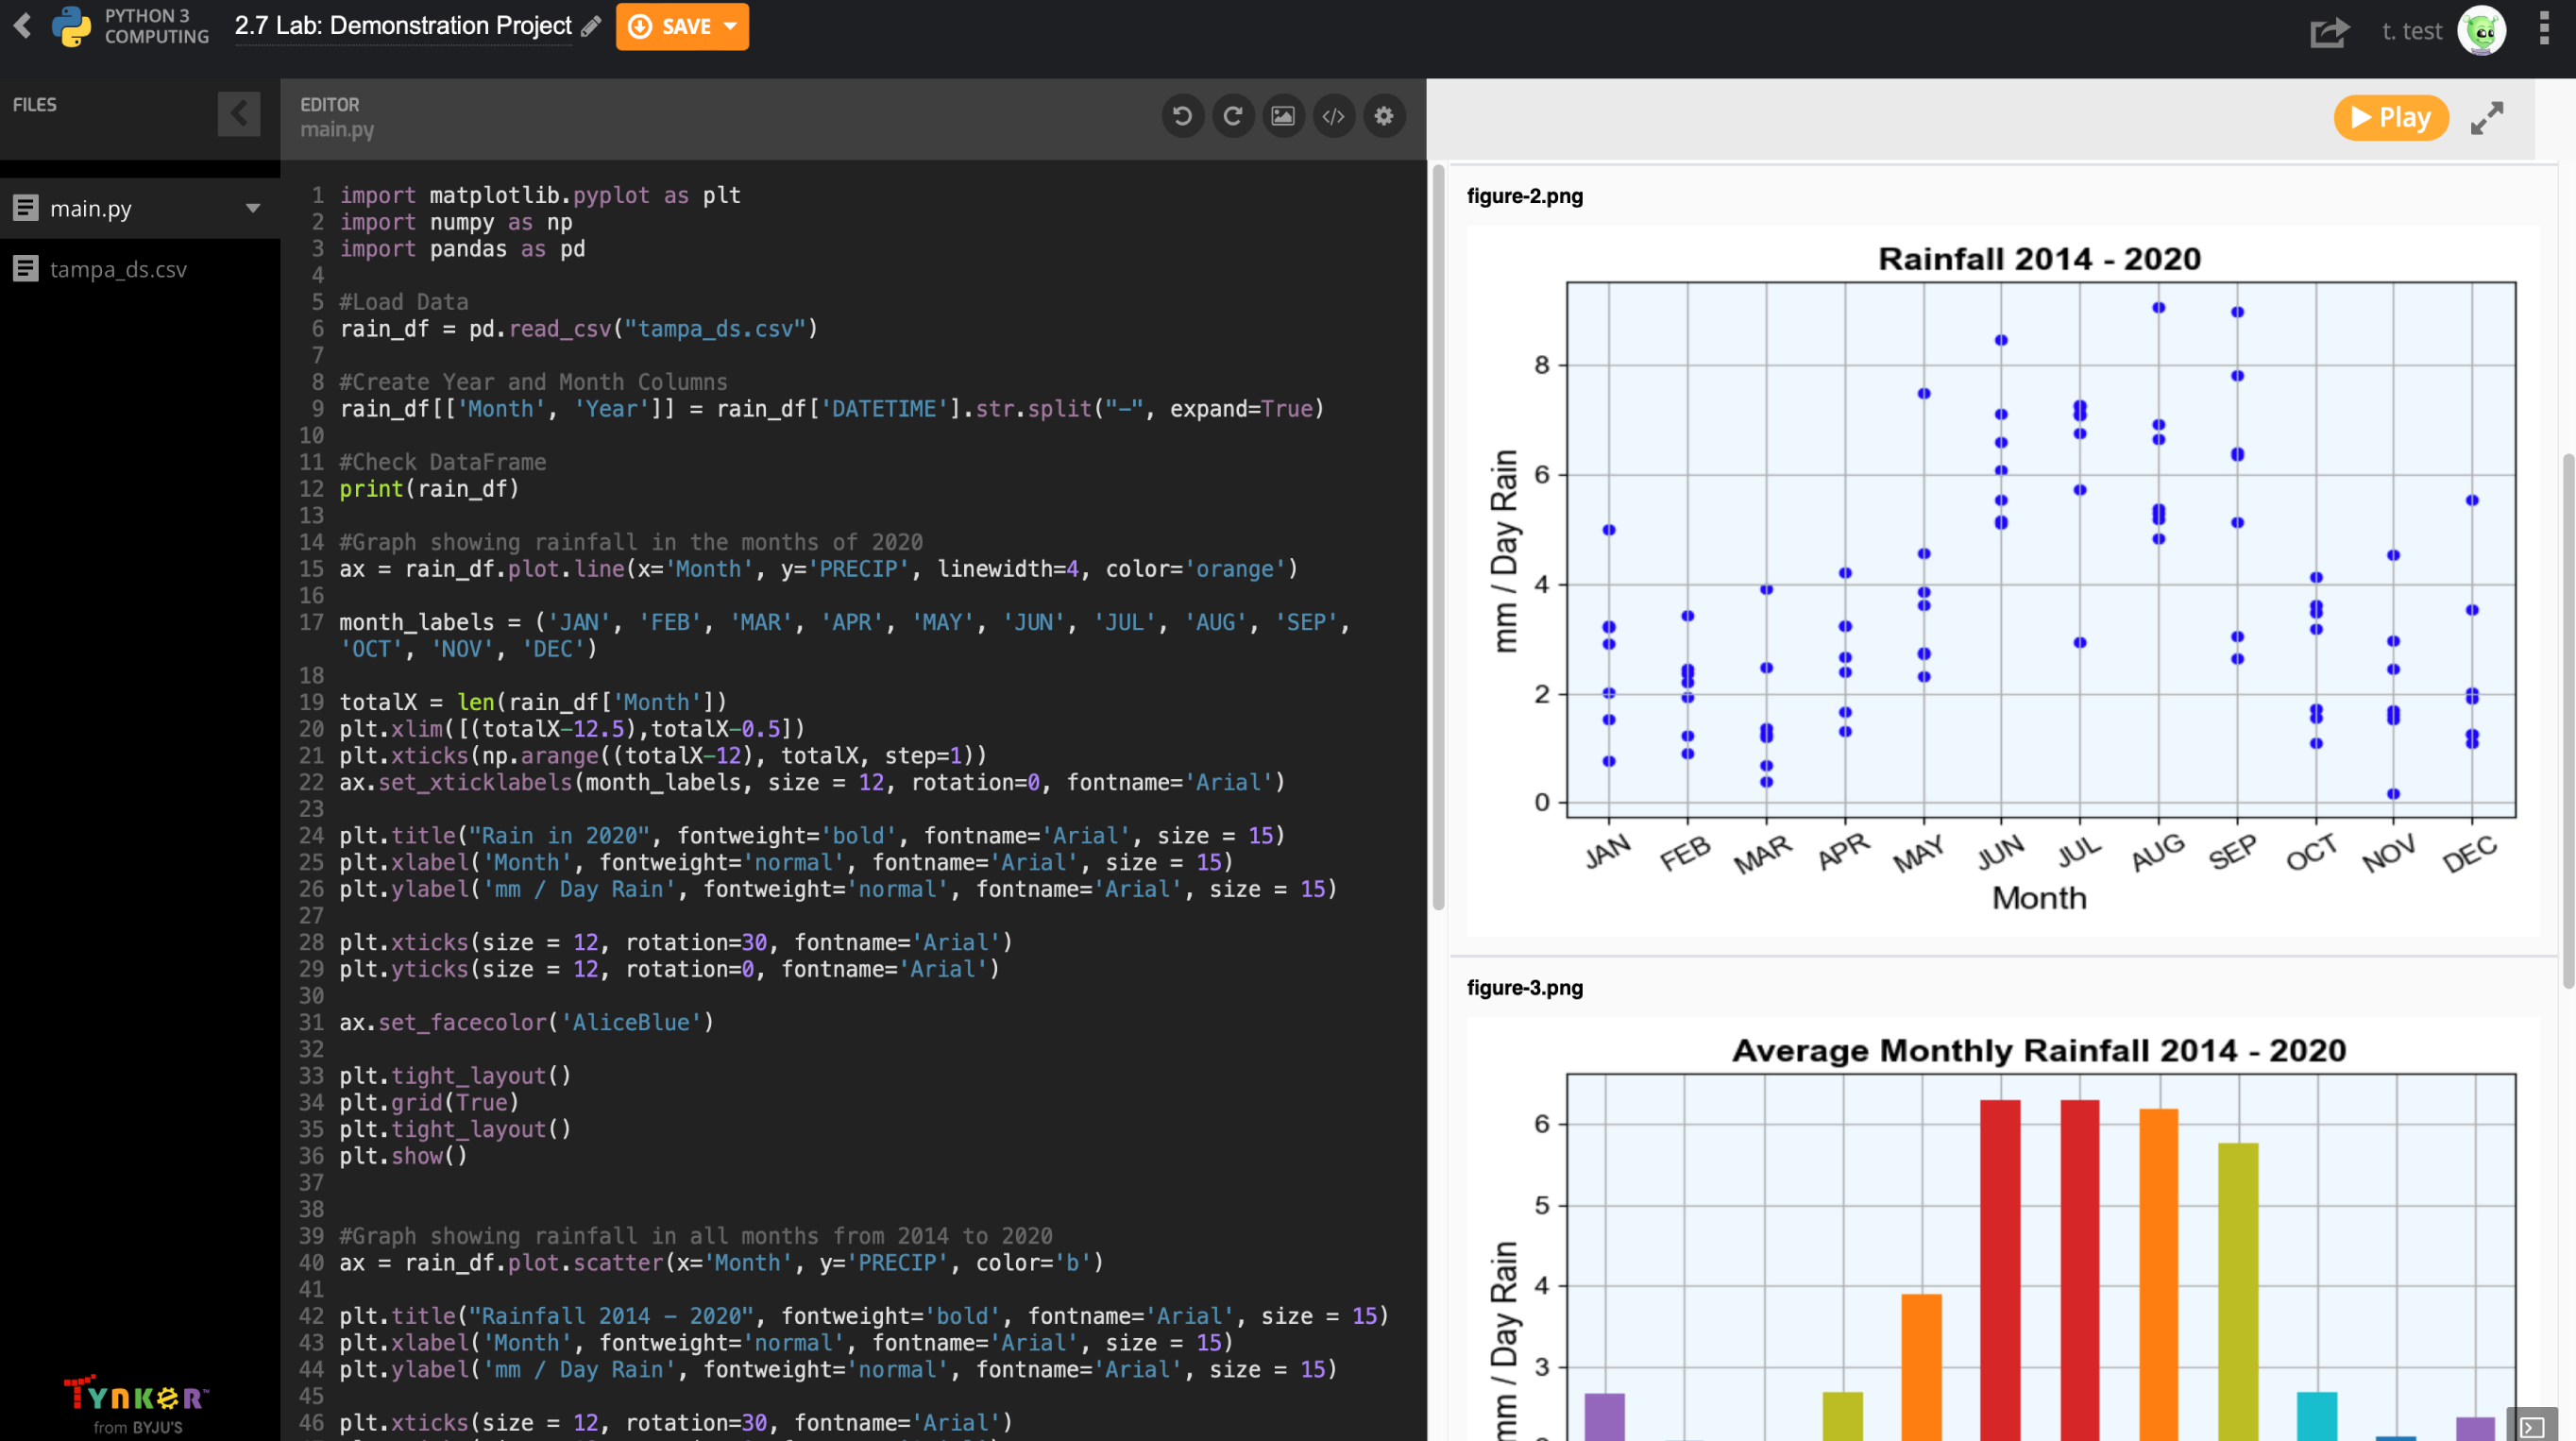Go back using the top-left arrow
Image resolution: width=2576 pixels, height=1441 pixels.
pos(22,25)
